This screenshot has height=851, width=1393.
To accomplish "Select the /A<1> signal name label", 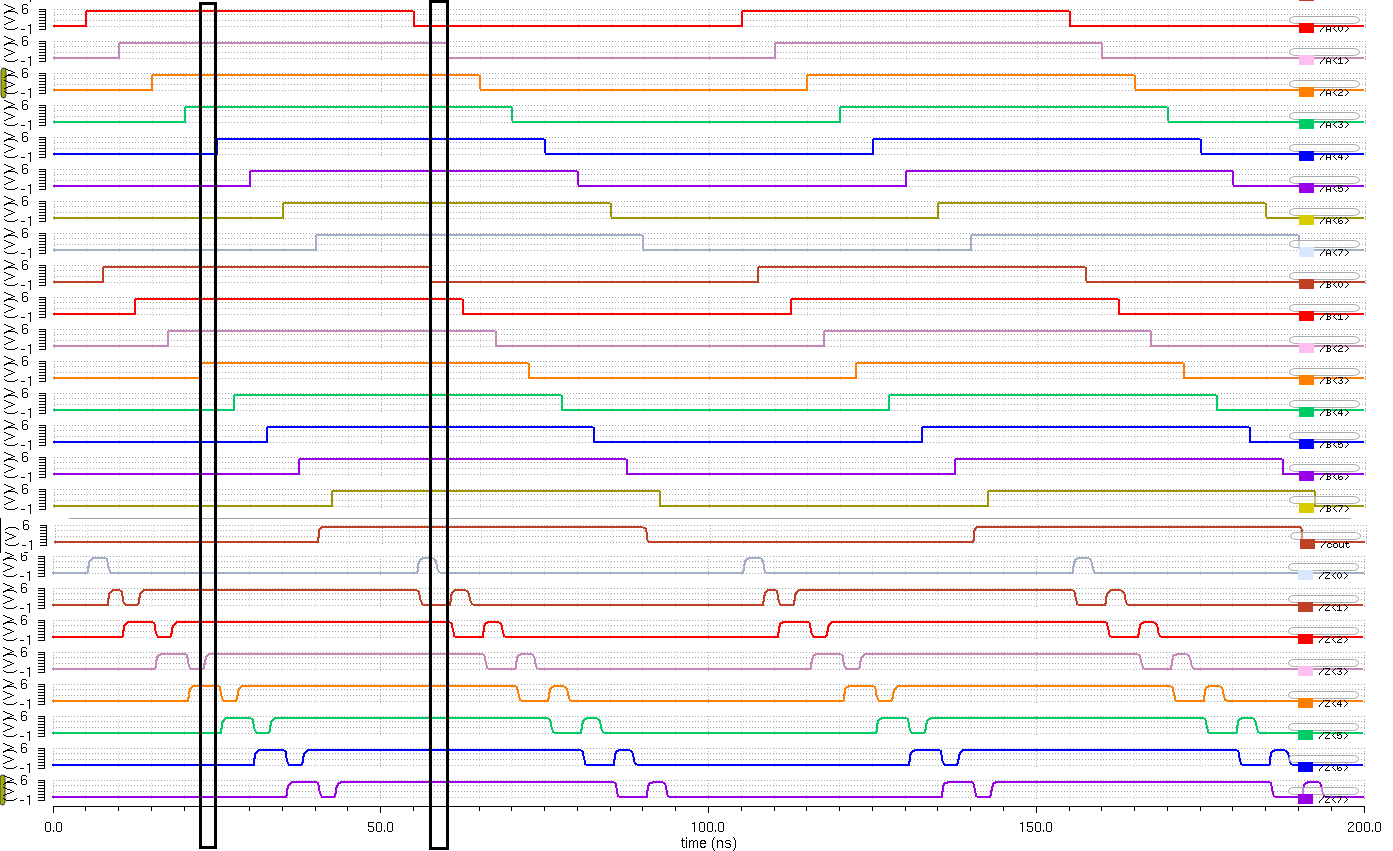I will pyautogui.click(x=1334, y=60).
